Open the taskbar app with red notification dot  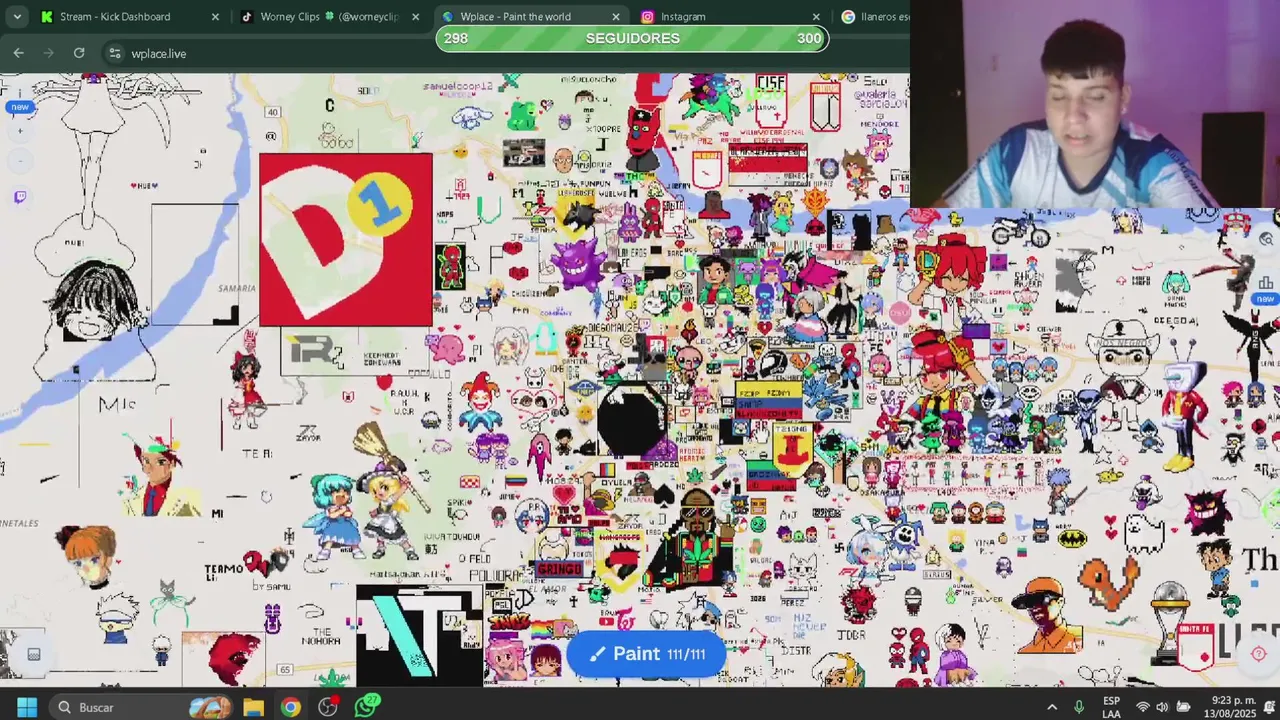328,707
